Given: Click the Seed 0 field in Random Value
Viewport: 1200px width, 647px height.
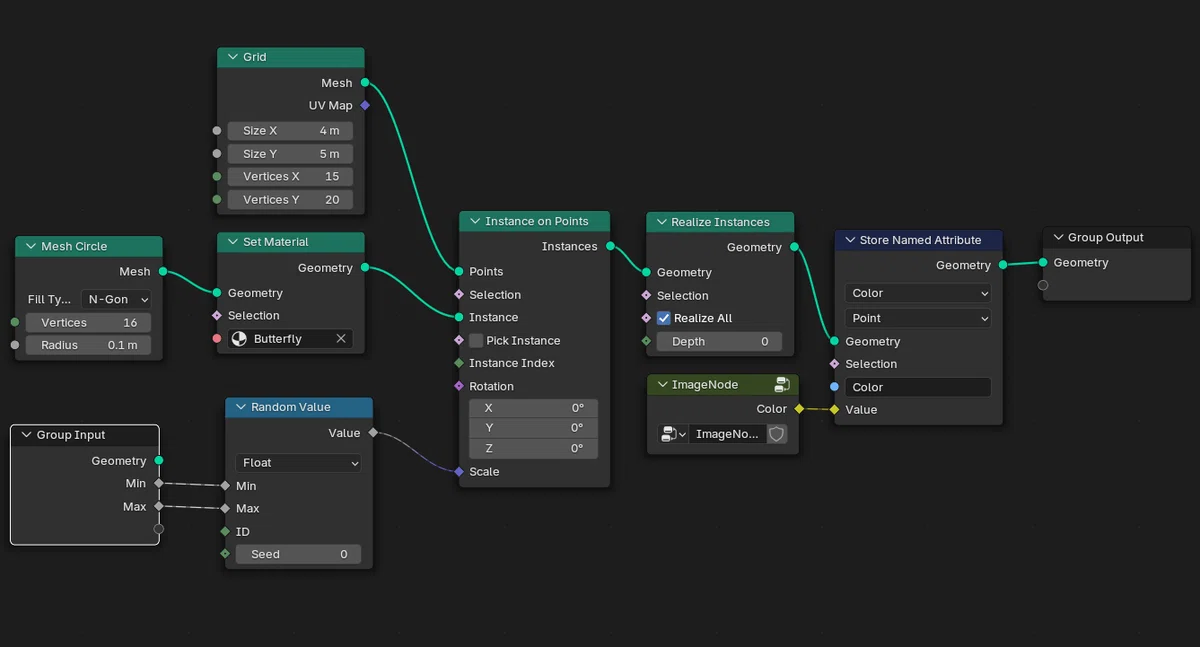Looking at the screenshot, I should [x=298, y=554].
